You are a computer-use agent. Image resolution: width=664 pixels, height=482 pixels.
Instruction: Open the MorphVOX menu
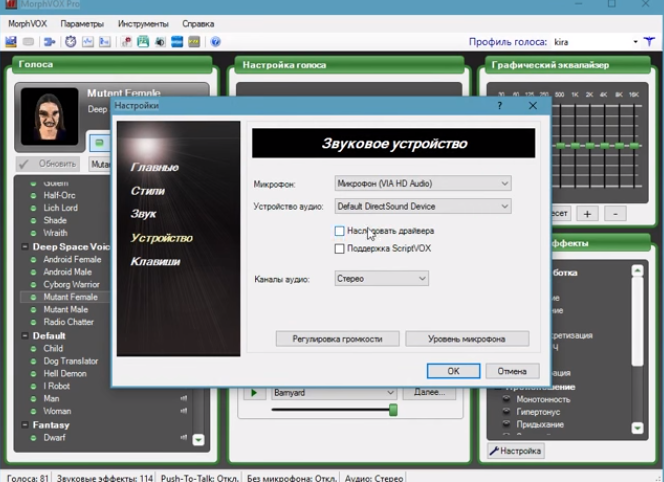(x=28, y=24)
